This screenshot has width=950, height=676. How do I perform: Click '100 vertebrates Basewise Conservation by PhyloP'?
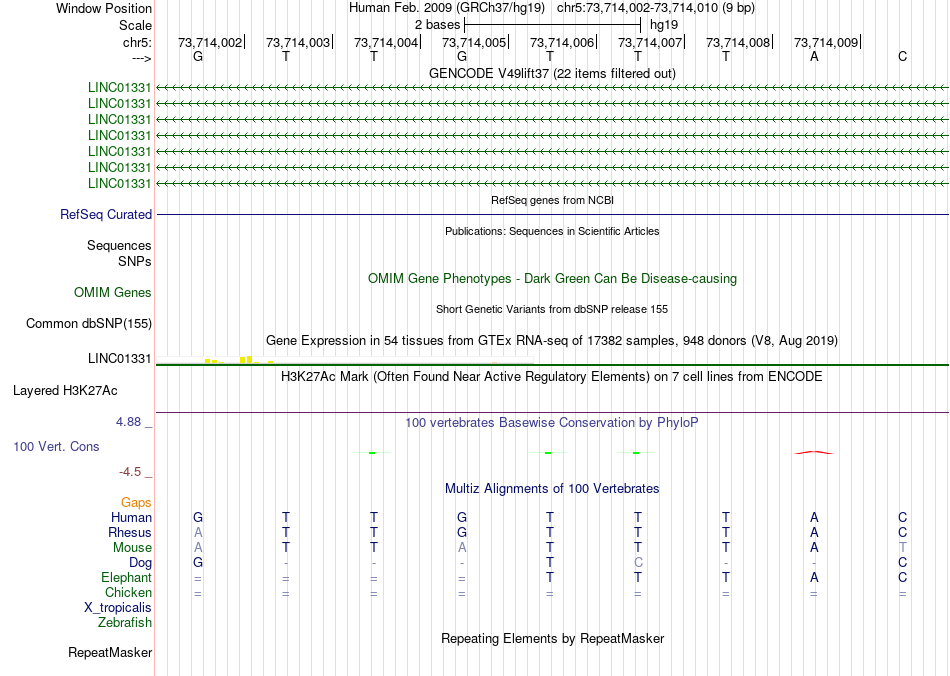(552, 423)
